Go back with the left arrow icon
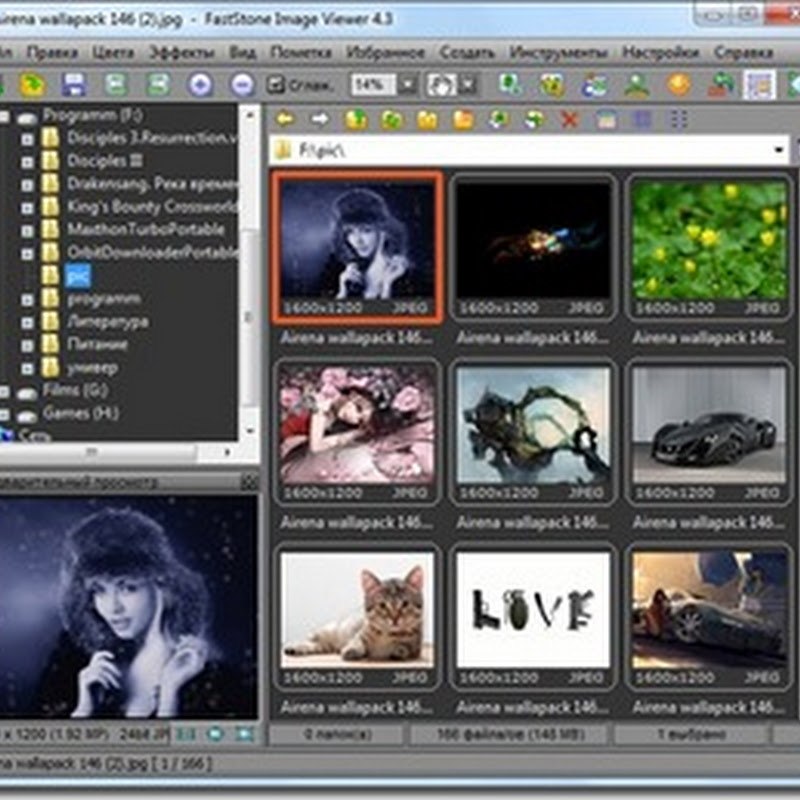Viewport: 800px width, 800px height. (285, 119)
